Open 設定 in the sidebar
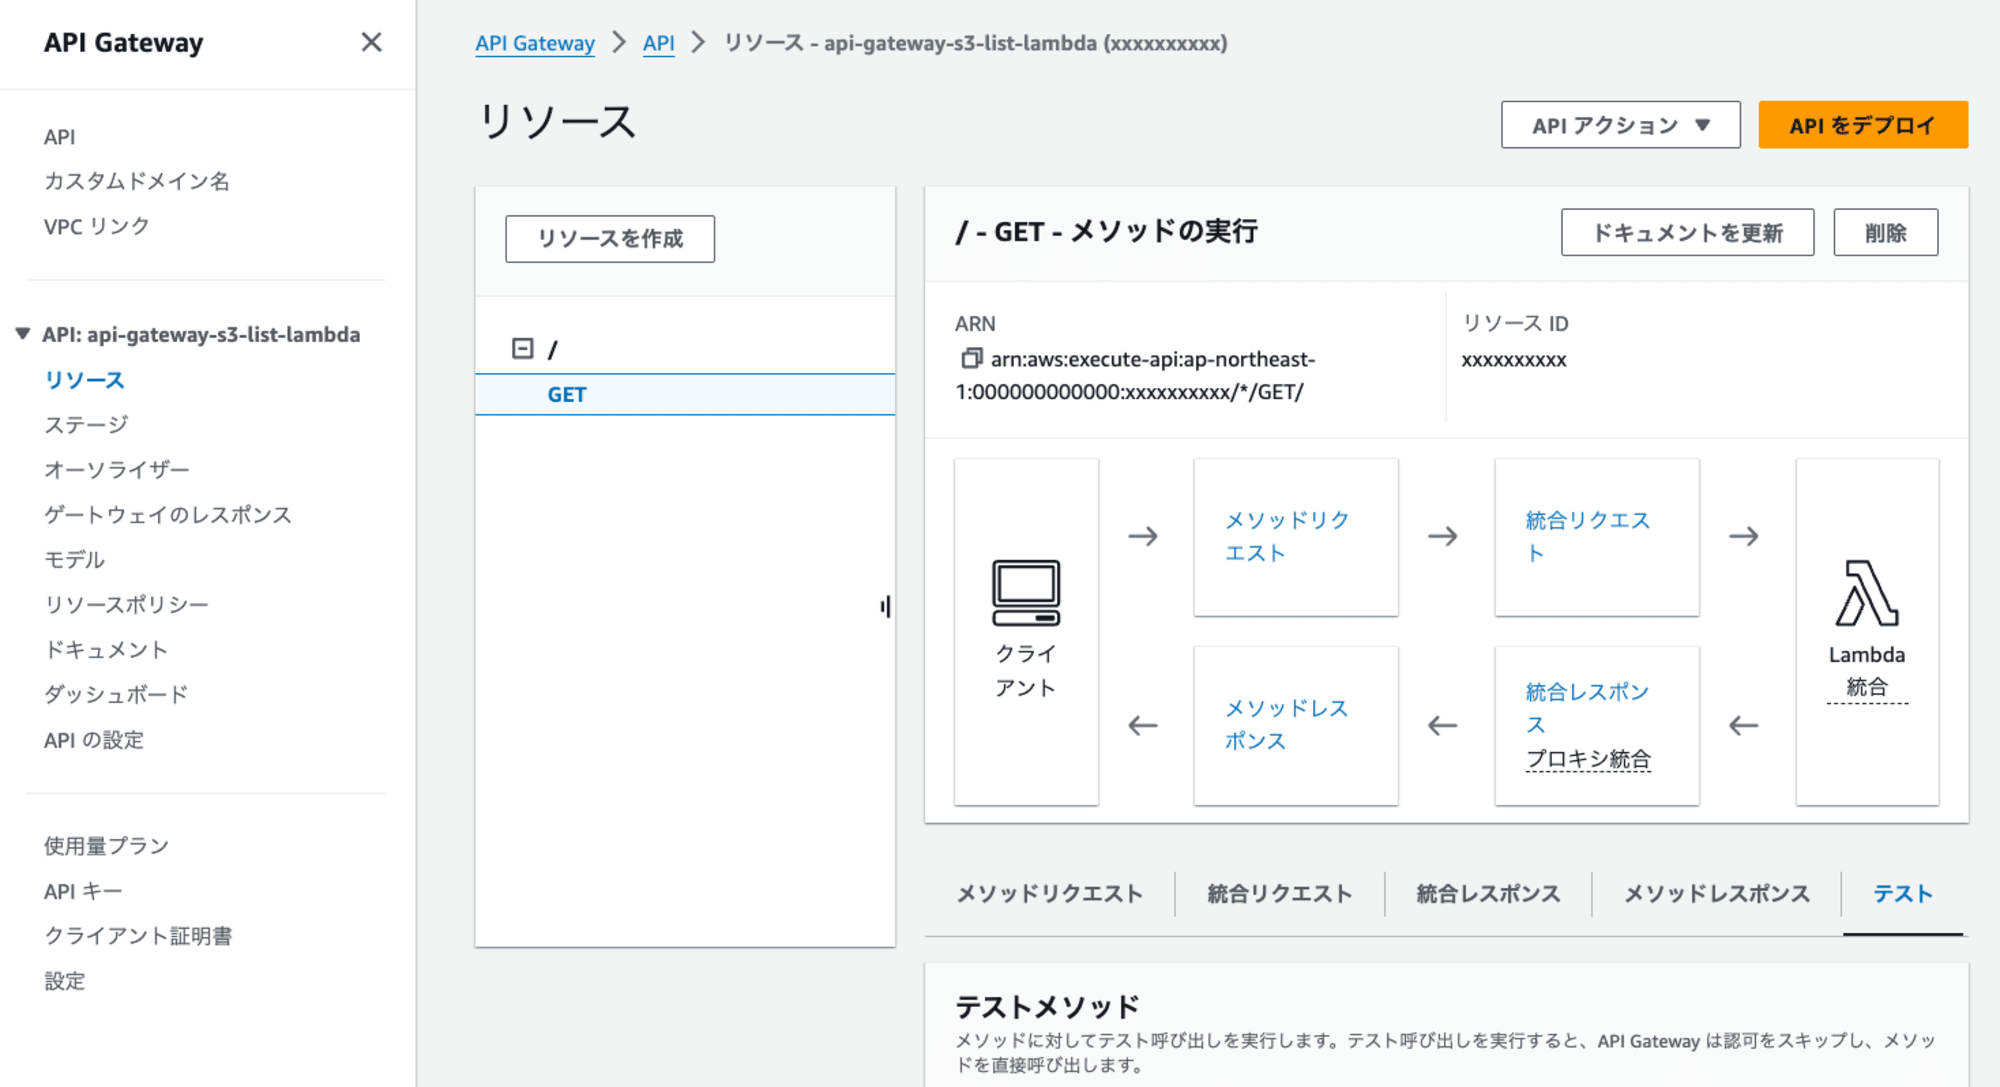The height and width of the screenshot is (1087, 2000). coord(64,981)
